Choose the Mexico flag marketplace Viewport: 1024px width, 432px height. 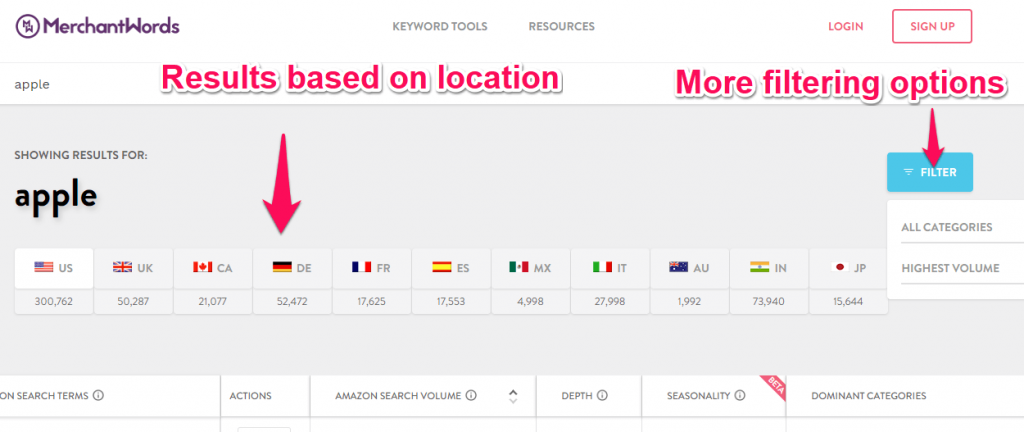click(530, 268)
